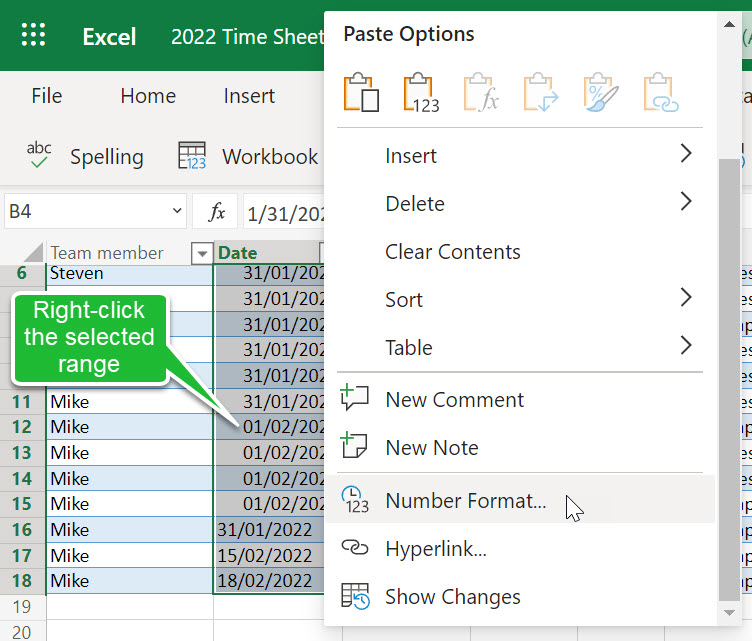Click the cell with date 15/02/2022
The width and height of the screenshot is (752, 641).
point(269,556)
